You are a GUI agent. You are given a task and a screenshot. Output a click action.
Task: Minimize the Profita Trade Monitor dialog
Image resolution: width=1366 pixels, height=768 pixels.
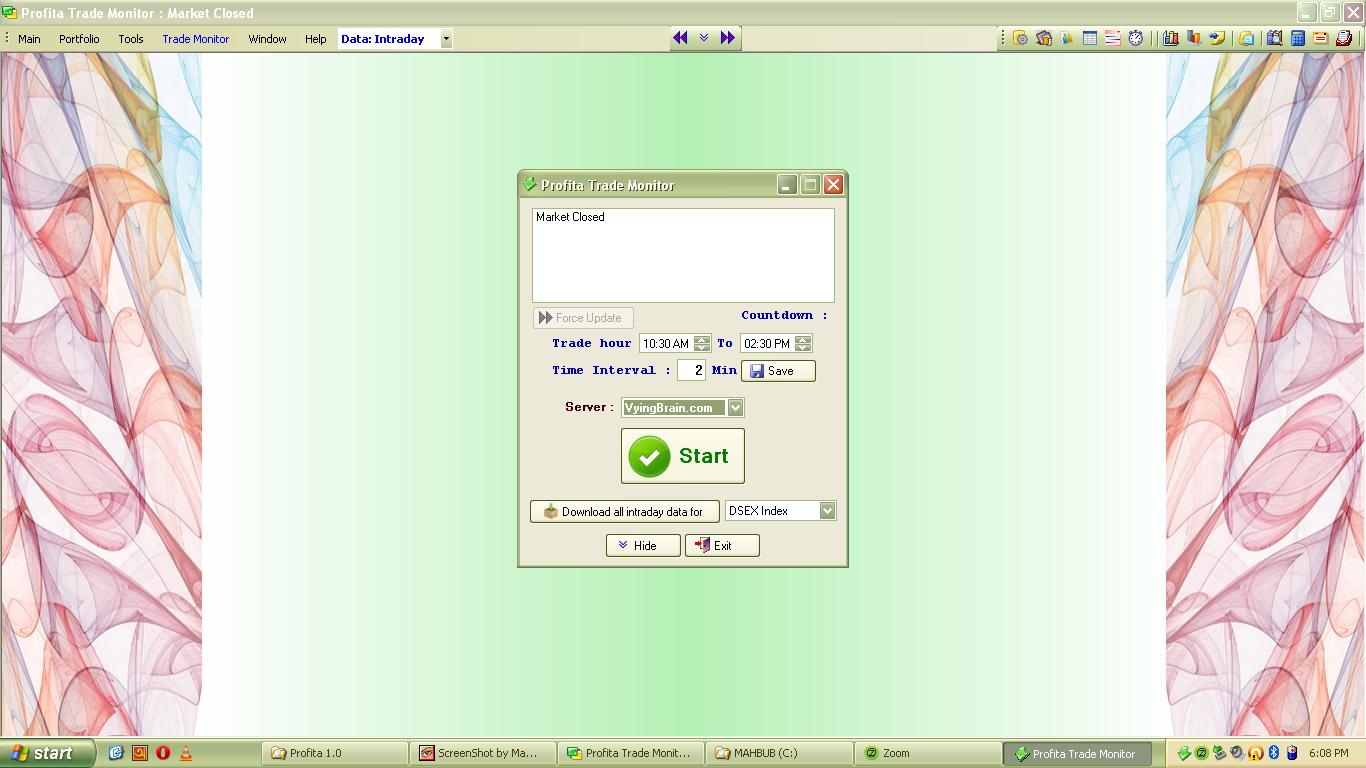787,185
